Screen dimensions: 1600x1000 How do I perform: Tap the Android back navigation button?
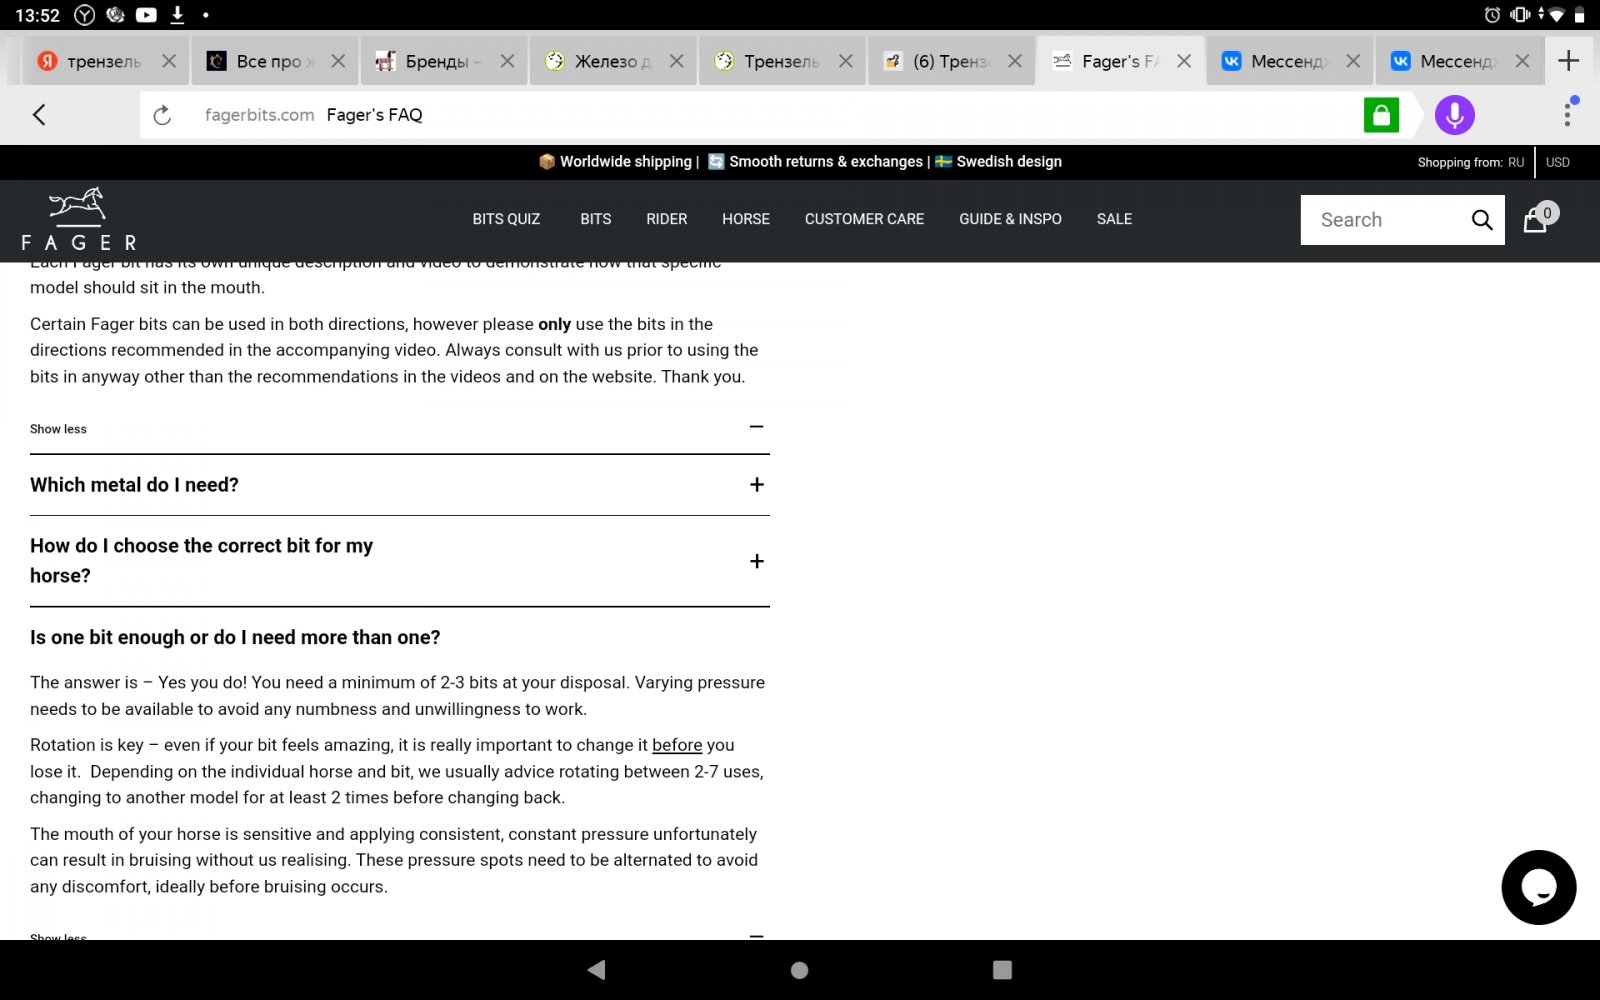point(597,969)
